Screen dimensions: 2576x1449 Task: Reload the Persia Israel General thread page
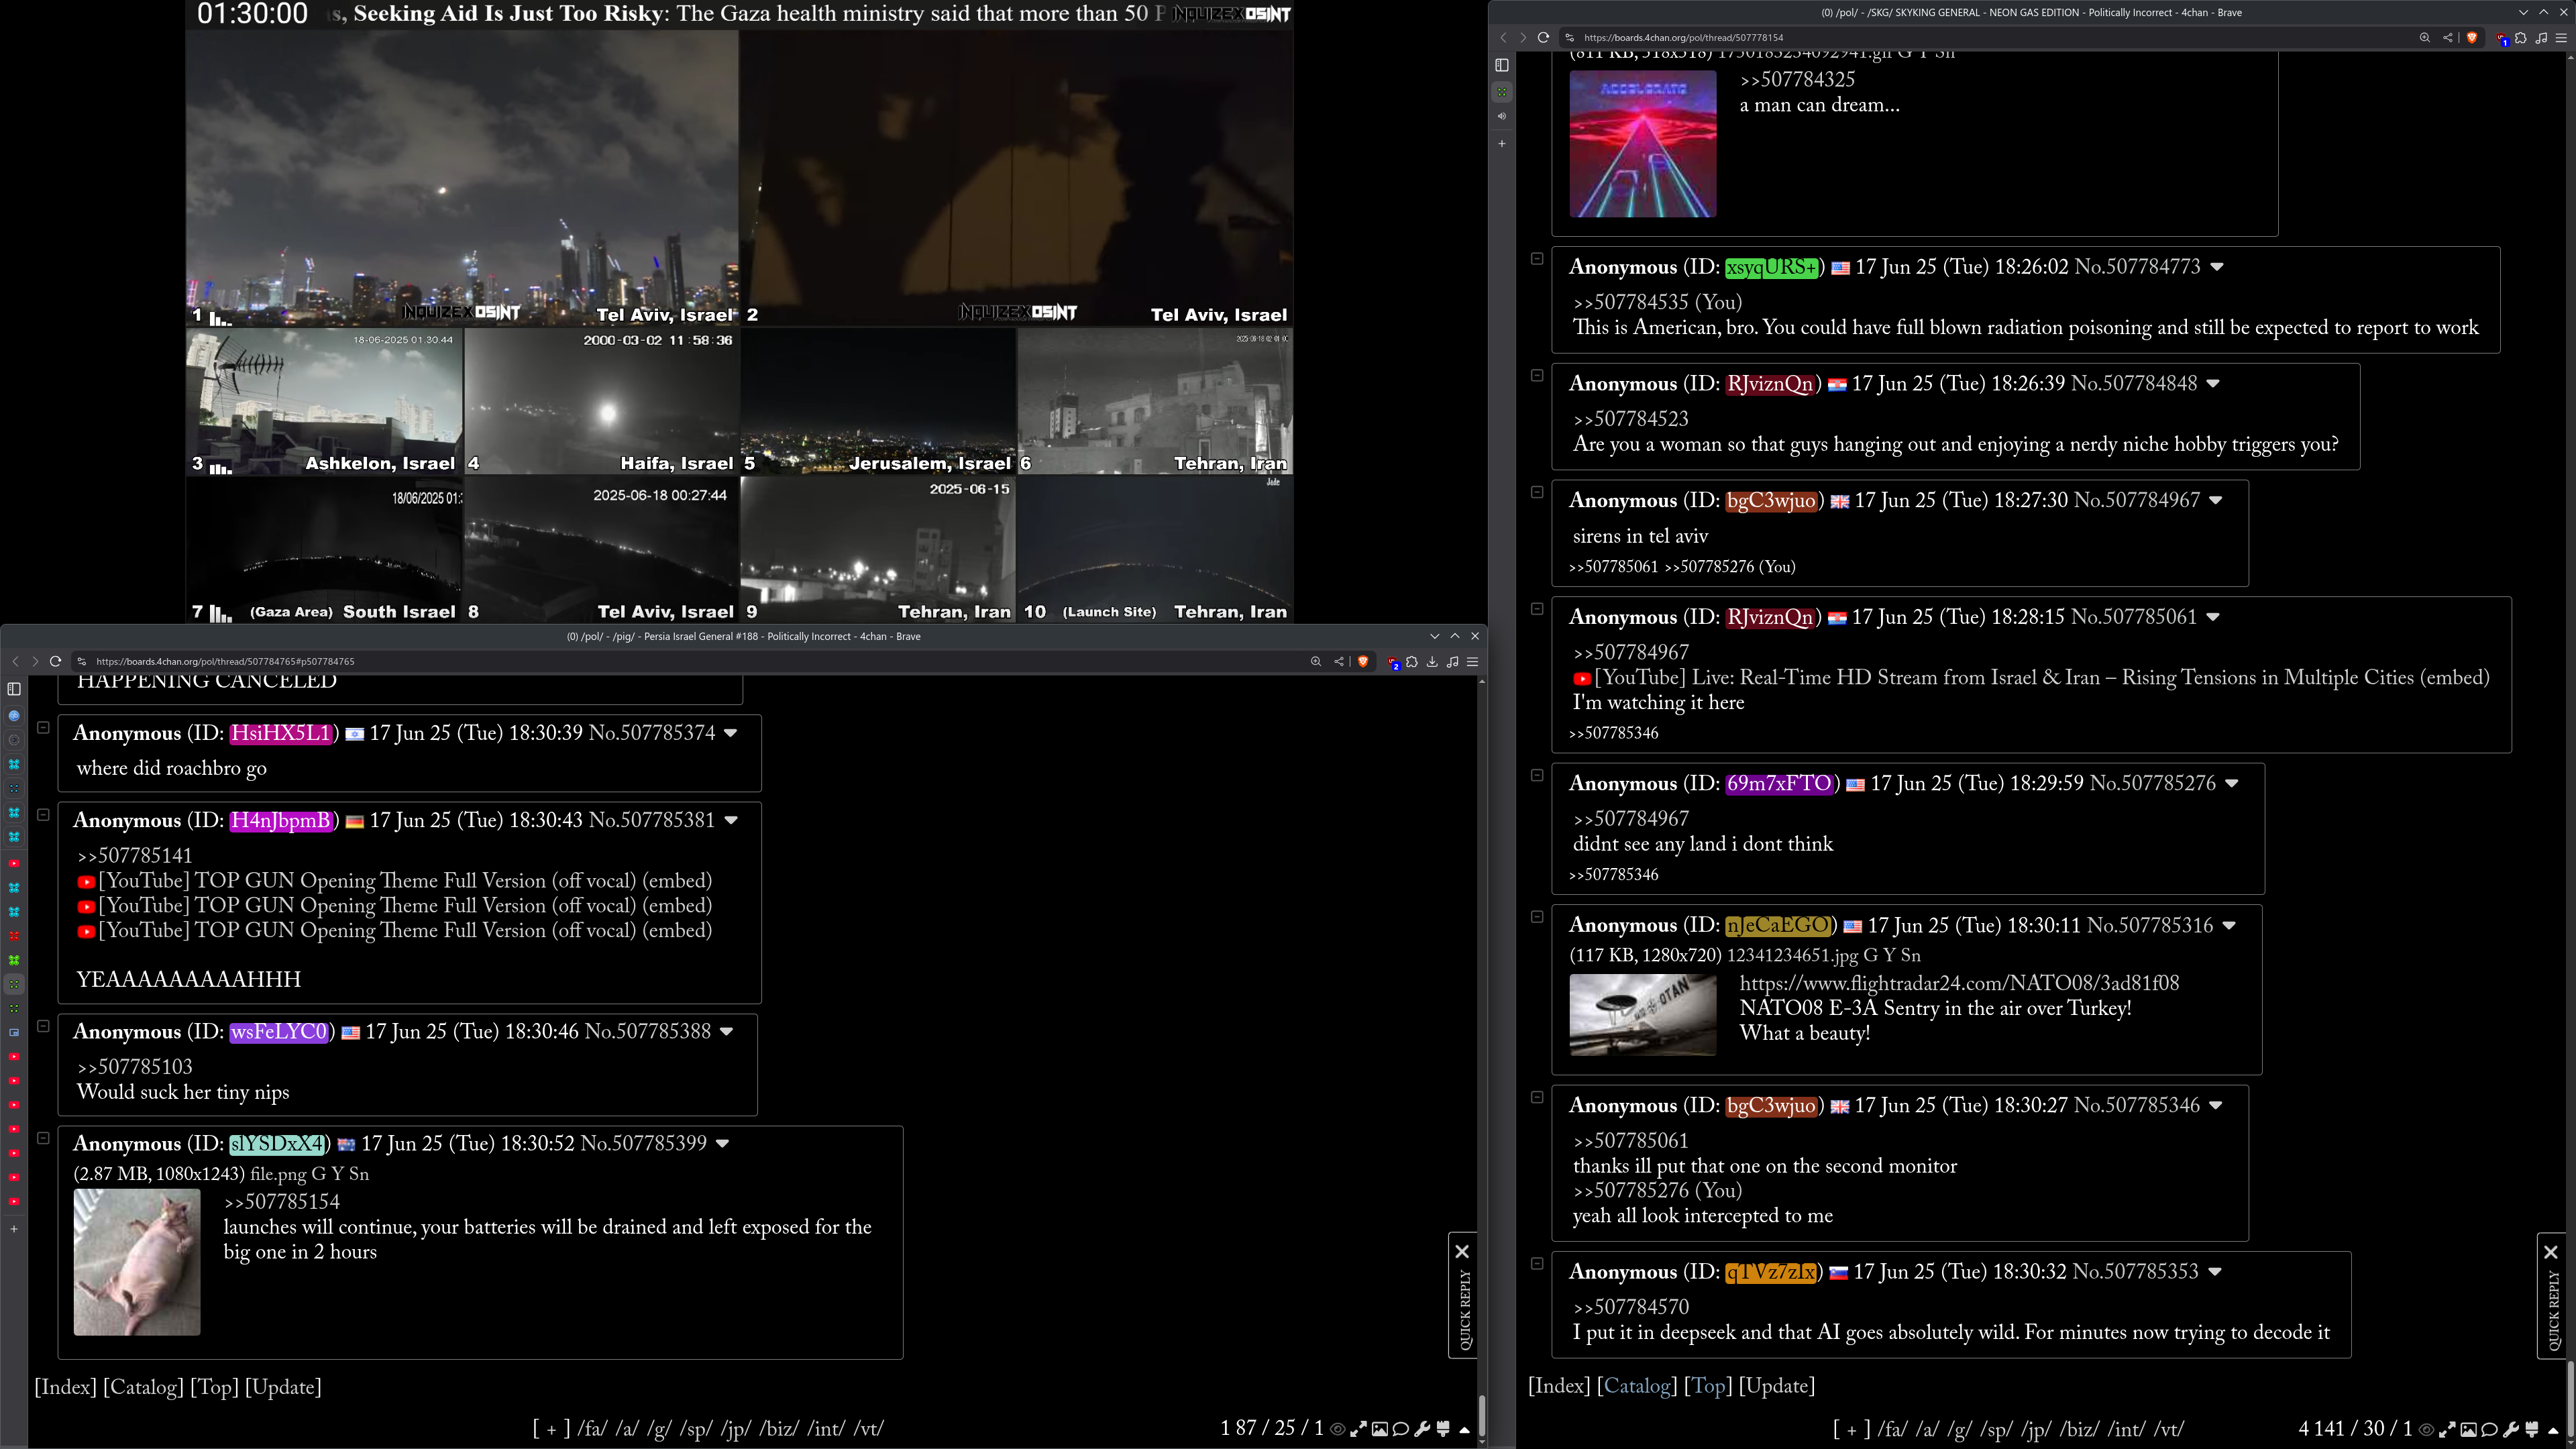(55, 661)
